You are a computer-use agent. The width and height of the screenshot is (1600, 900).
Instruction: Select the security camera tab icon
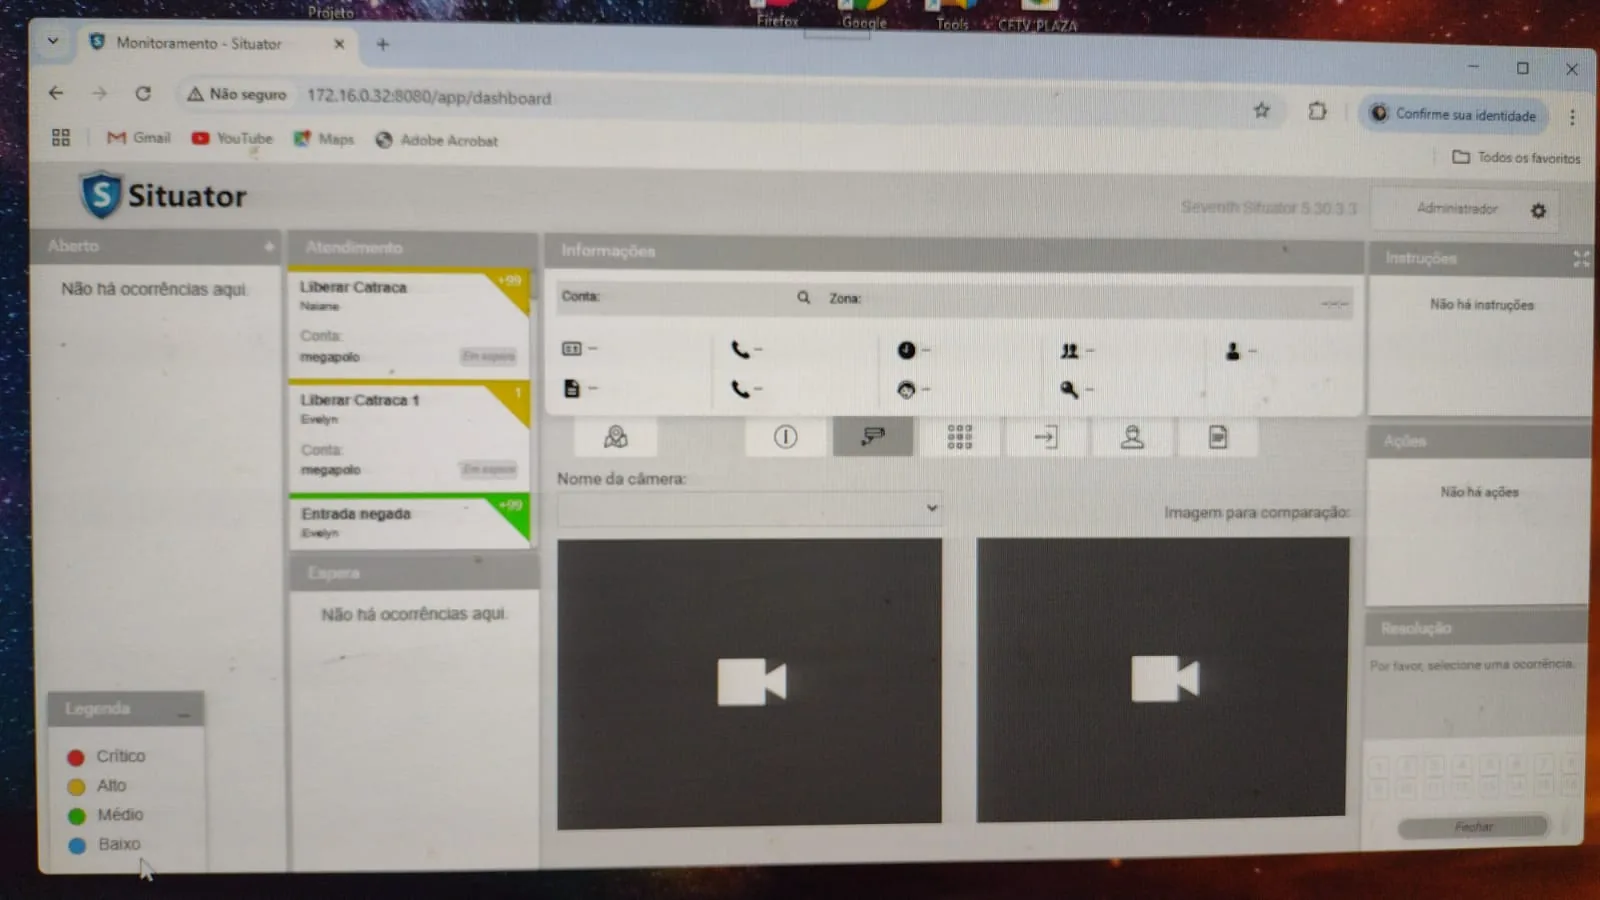pyautogui.click(x=873, y=437)
